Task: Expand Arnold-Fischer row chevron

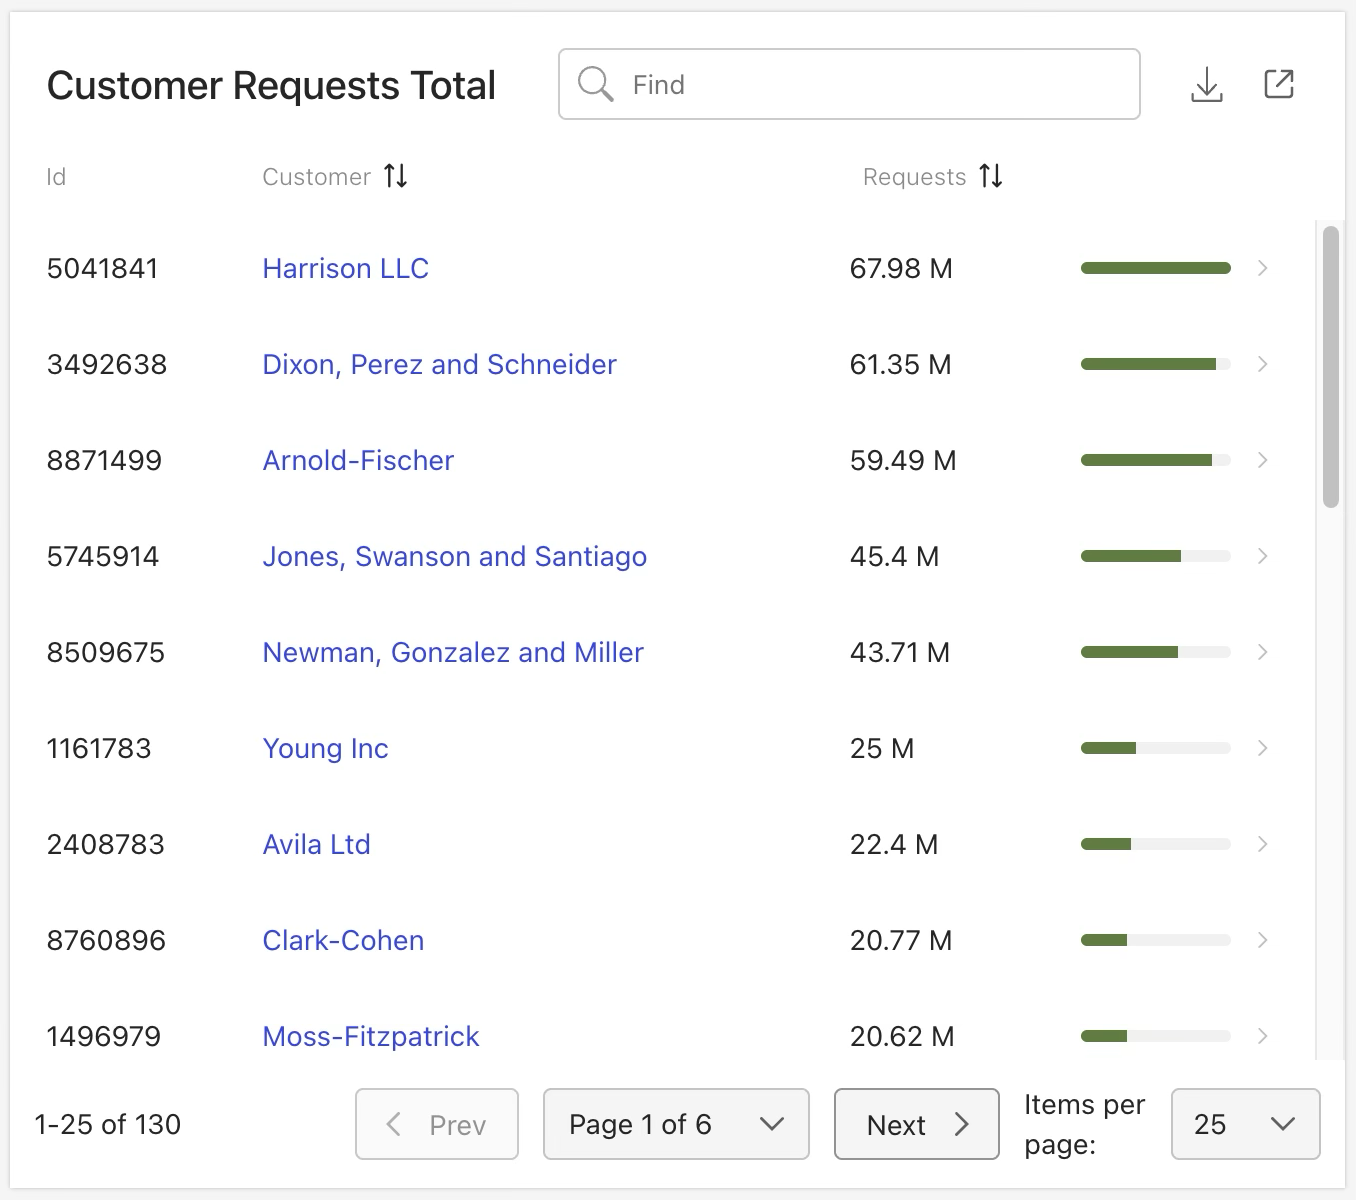Action: pyautogui.click(x=1263, y=460)
